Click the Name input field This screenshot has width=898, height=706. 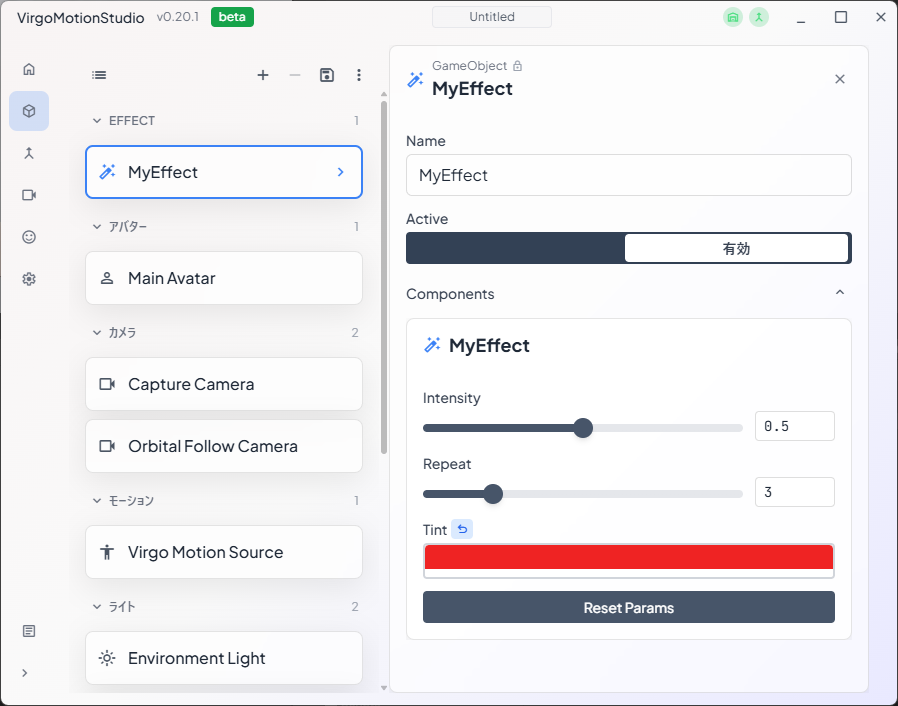(x=628, y=175)
